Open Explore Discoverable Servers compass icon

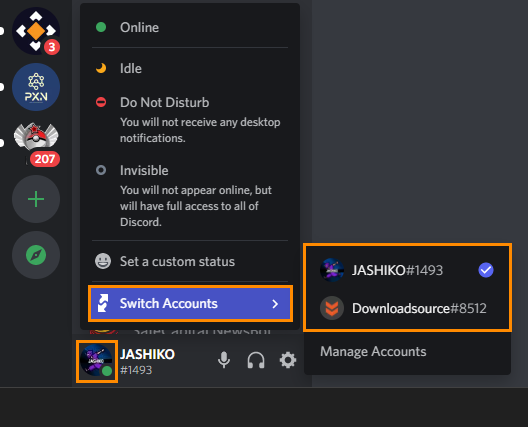(x=36, y=255)
